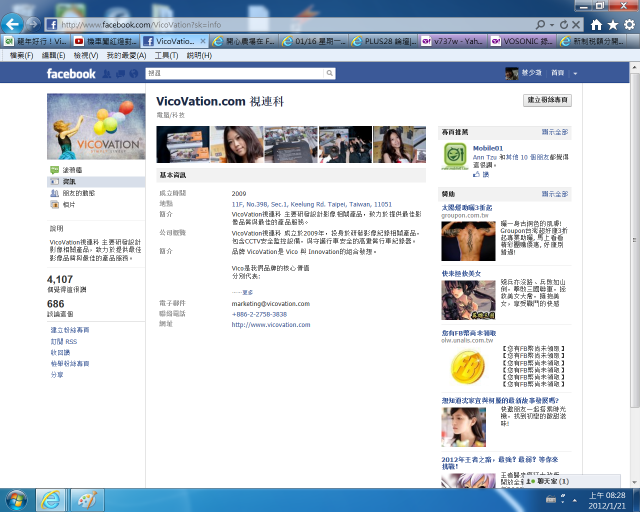Open the groupon.com.tw ad title link
The height and width of the screenshot is (512, 640).
tap(467, 208)
